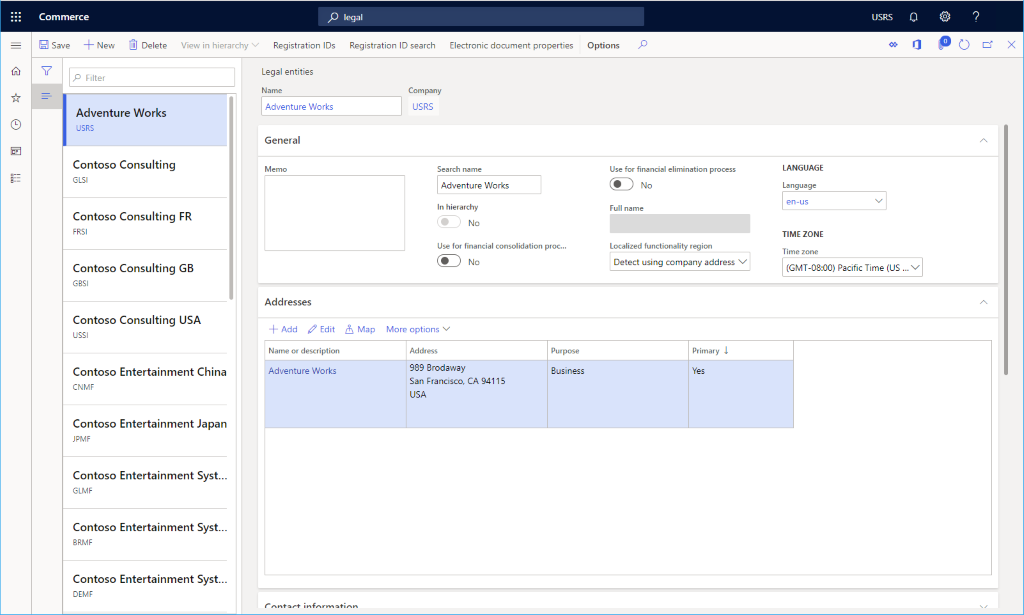Click the entity list scrollbar
This screenshot has height=615, width=1024.
(x=231, y=198)
